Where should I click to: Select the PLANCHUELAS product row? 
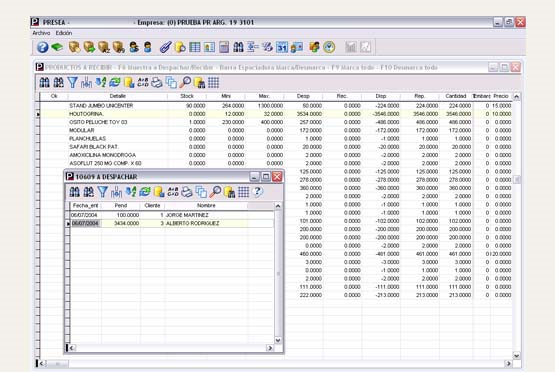coord(276,138)
